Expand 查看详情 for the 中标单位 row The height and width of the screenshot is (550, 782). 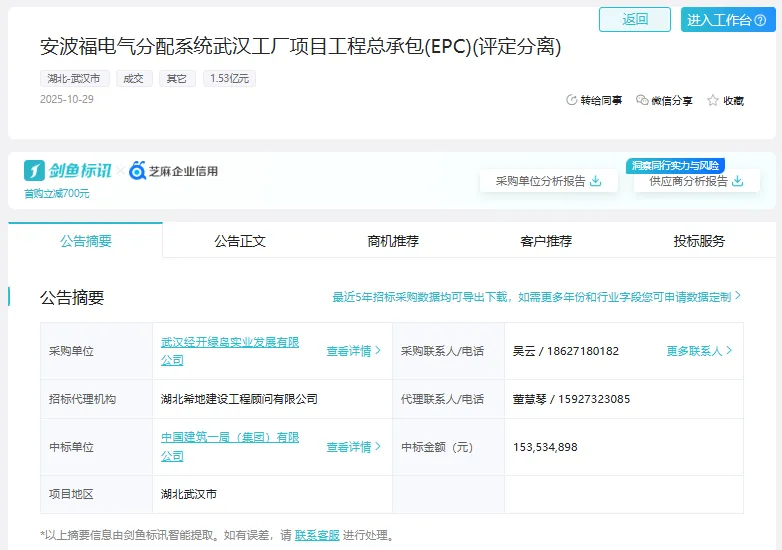coord(353,447)
